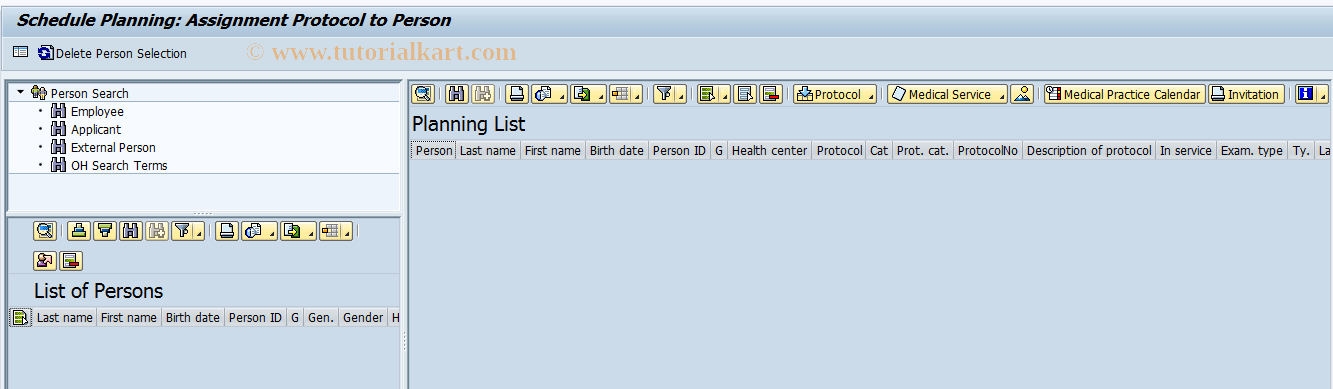Image resolution: width=1333 pixels, height=389 pixels.
Task: Click Ty. column header in Planning List
Action: [1301, 151]
